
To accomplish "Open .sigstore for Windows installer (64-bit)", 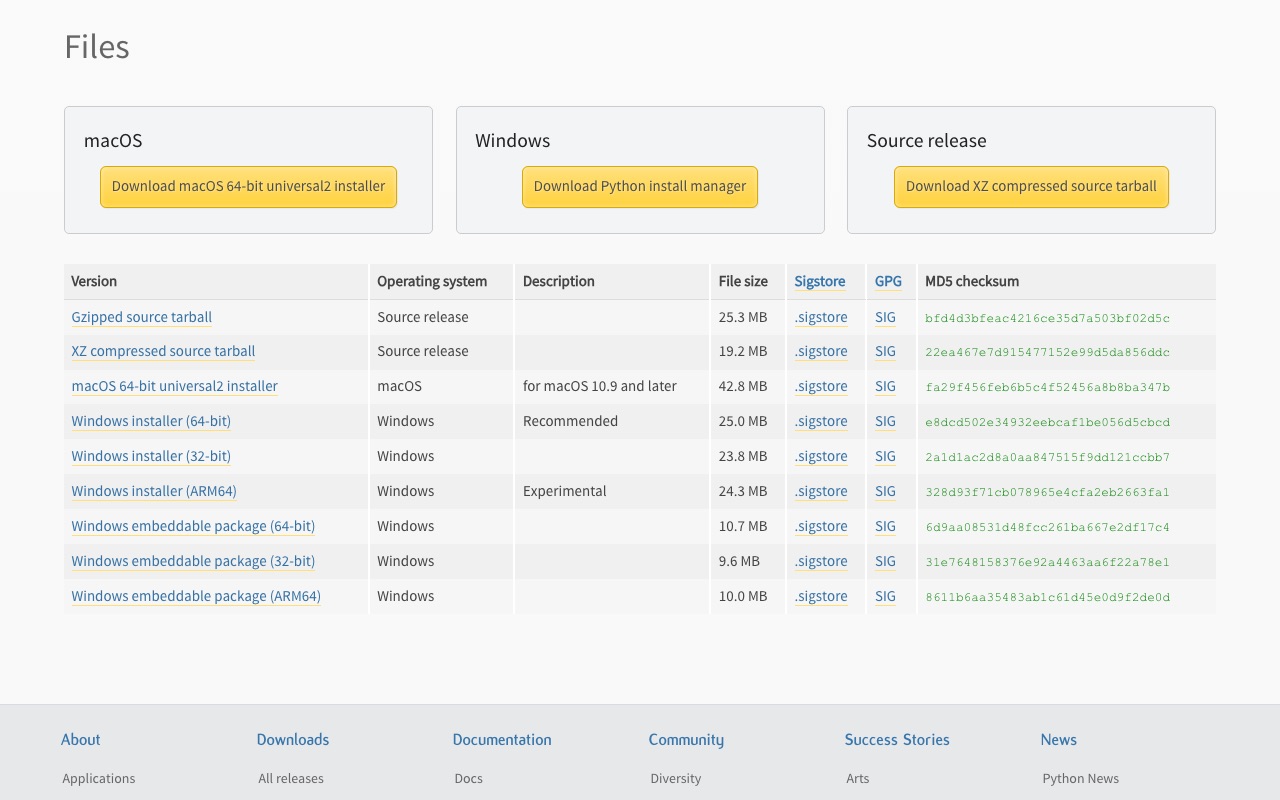I will (x=821, y=421).
